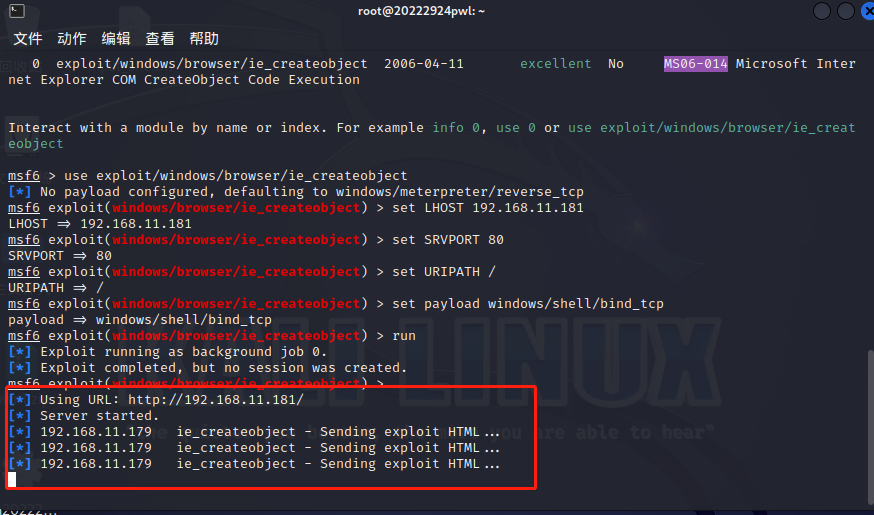Click the 'excellent' rank text

(x=555, y=64)
